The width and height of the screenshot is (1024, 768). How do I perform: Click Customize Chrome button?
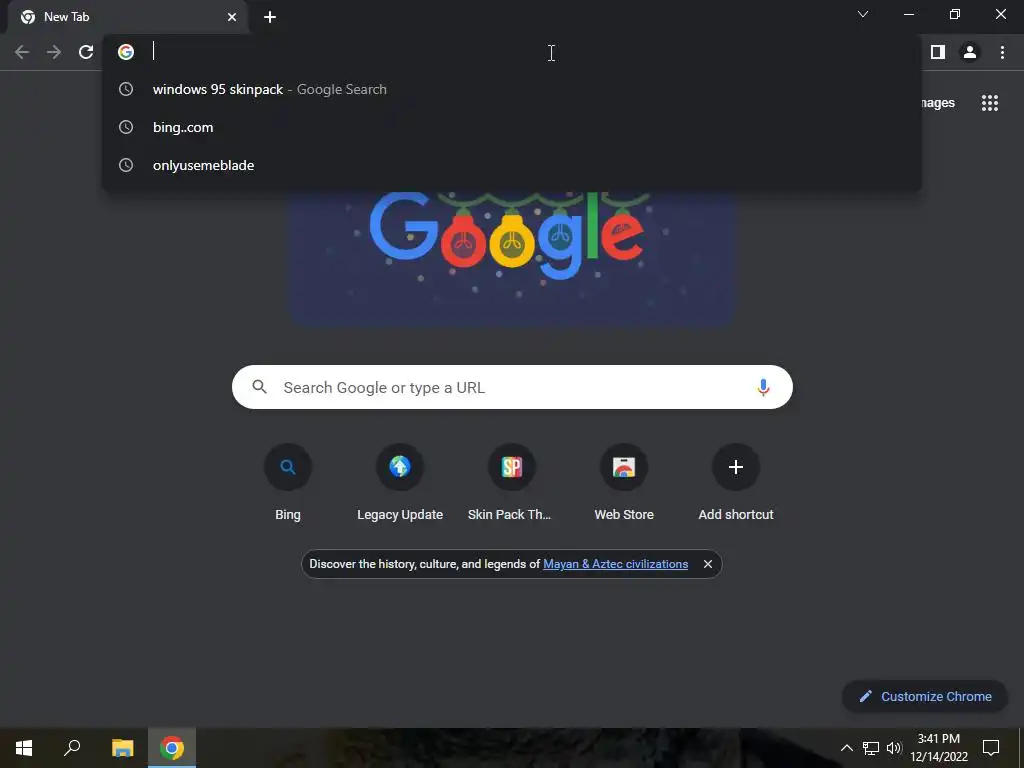pos(925,696)
